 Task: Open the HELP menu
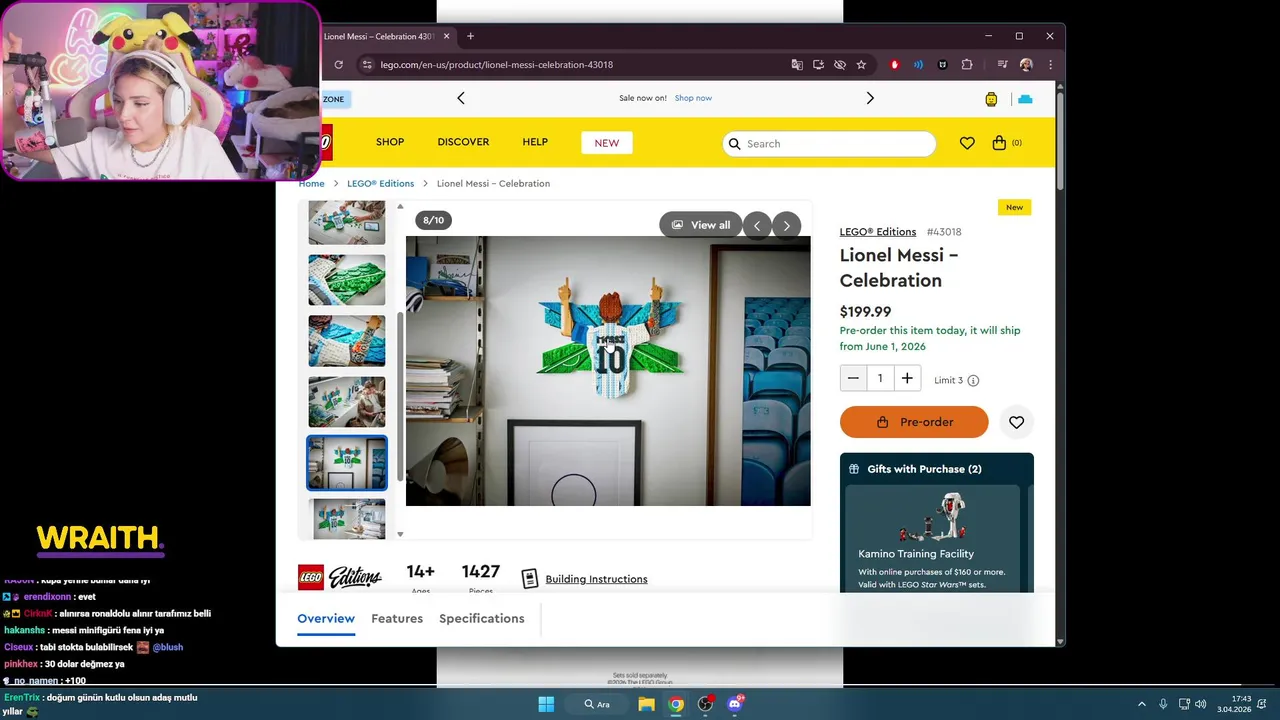coord(535,142)
